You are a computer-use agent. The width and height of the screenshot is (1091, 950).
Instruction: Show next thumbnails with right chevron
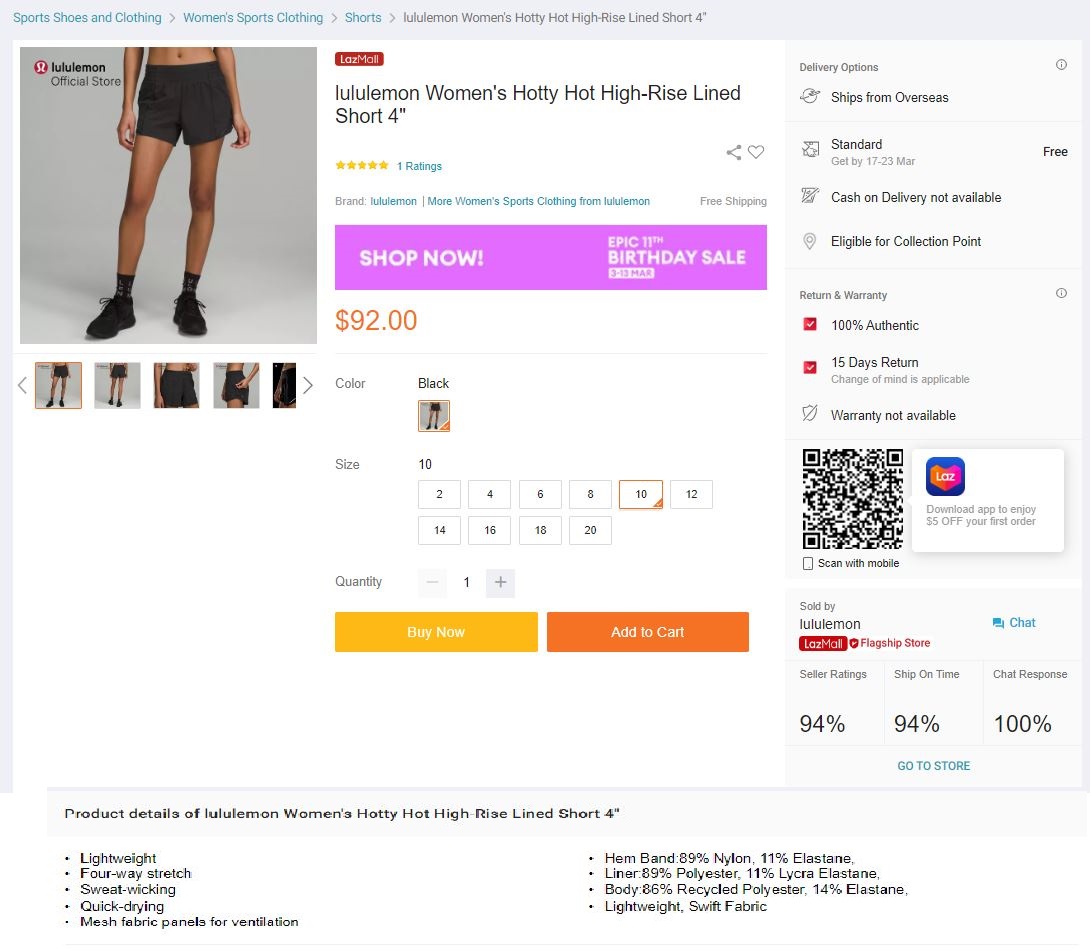click(308, 385)
